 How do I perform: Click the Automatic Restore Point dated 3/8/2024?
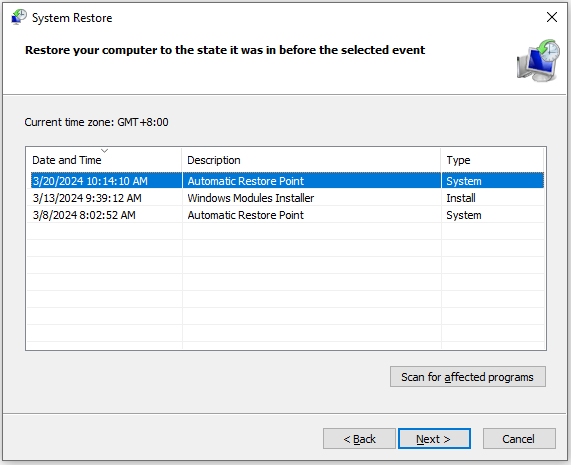point(245,215)
